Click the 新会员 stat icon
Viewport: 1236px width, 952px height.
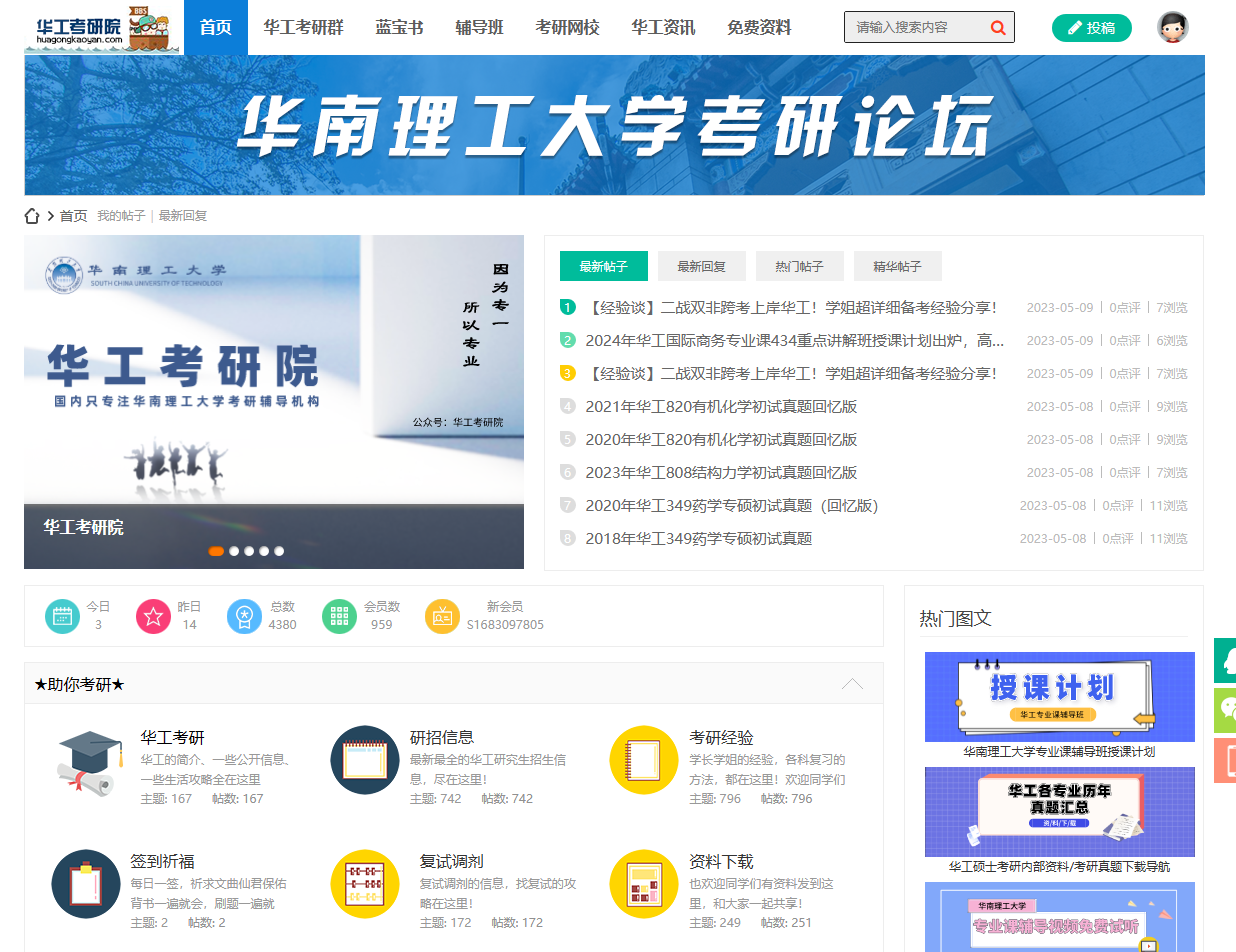[442, 616]
